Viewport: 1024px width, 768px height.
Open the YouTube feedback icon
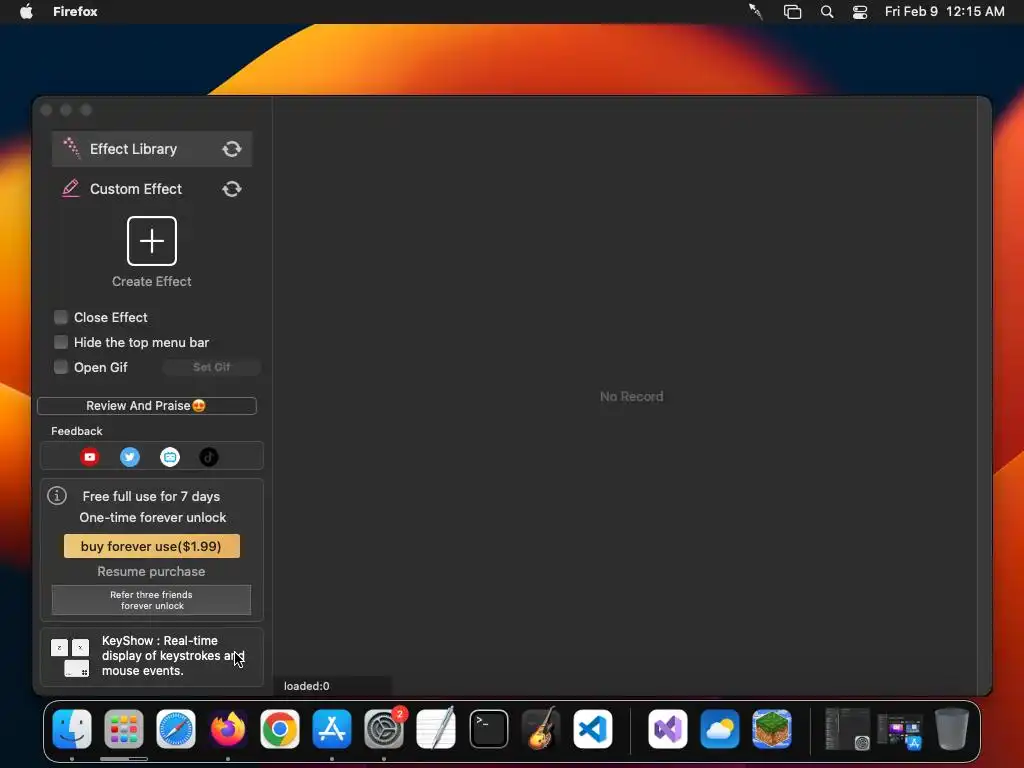[90, 457]
